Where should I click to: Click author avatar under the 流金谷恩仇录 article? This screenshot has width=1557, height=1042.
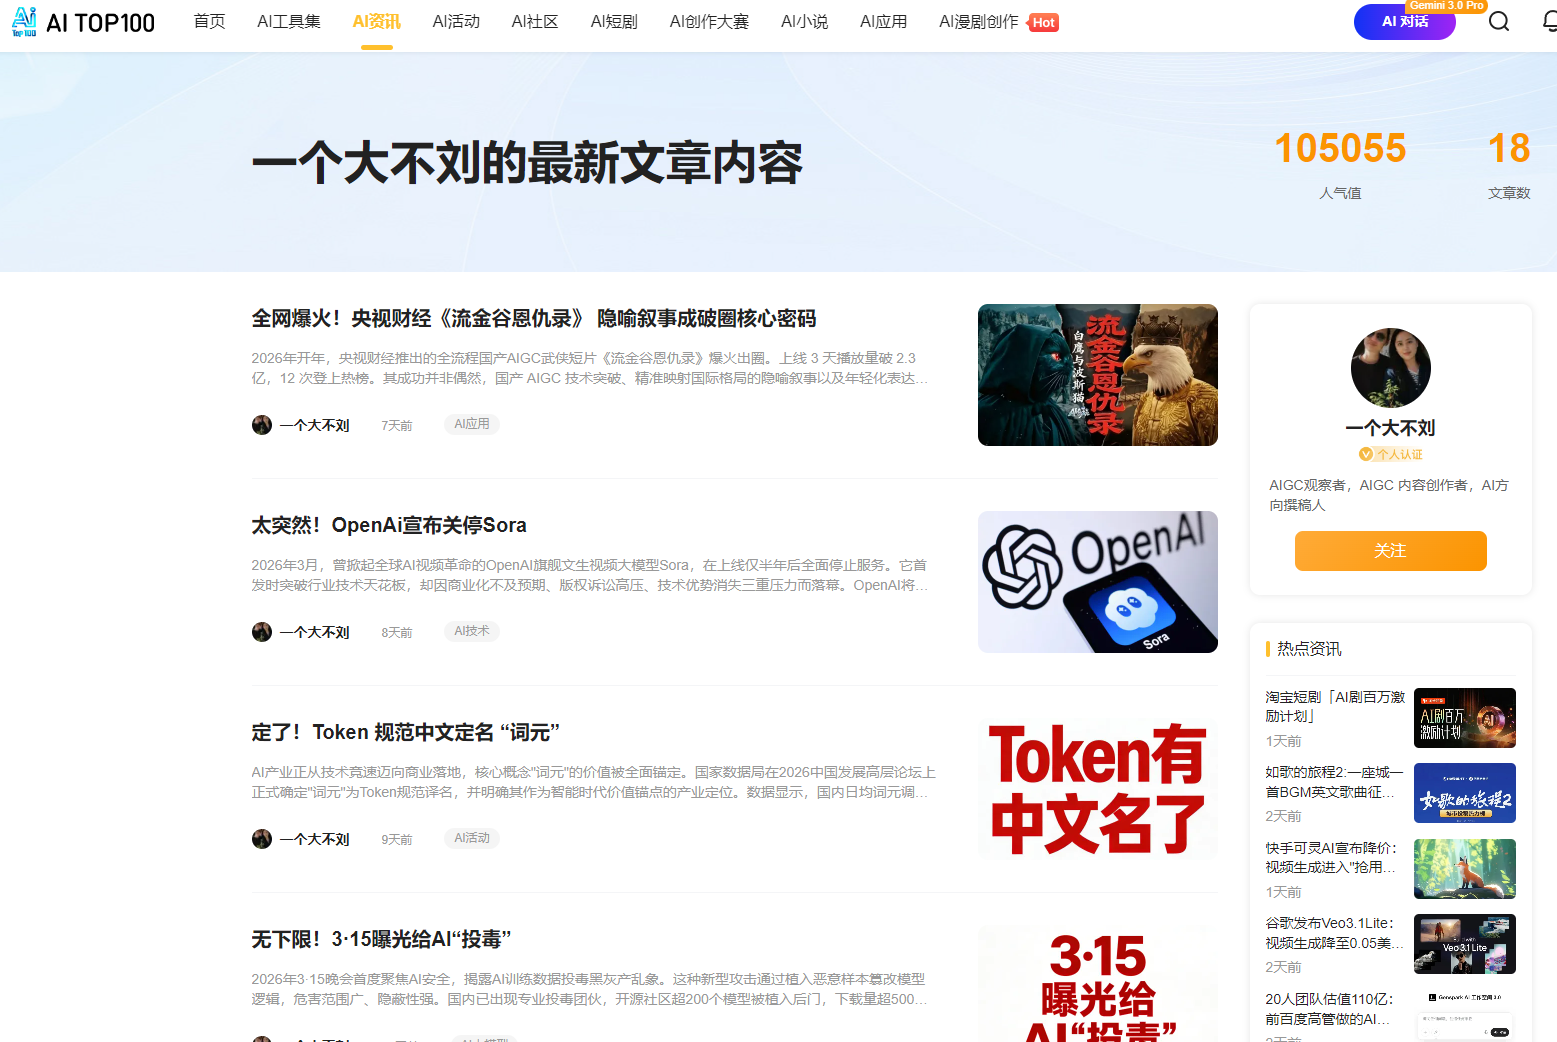point(262,425)
